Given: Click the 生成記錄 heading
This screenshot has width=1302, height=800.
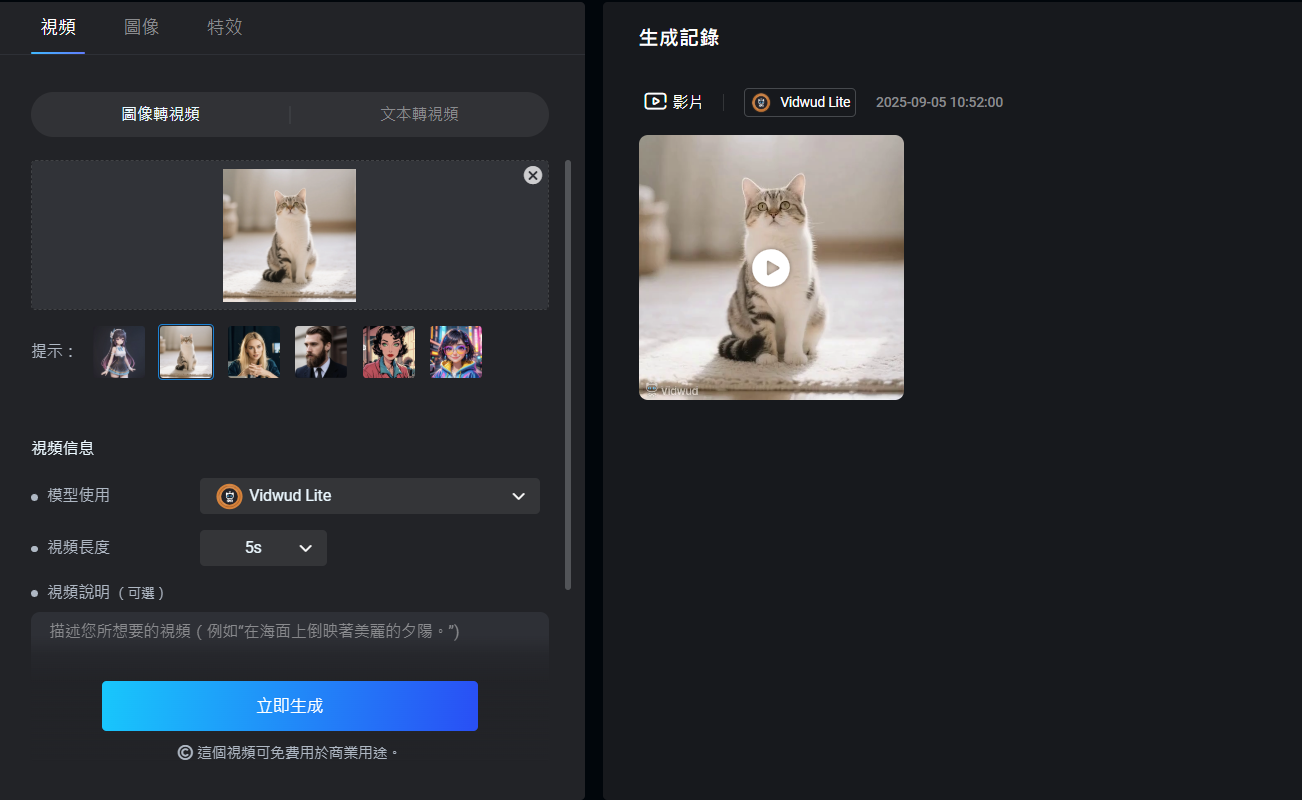Looking at the screenshot, I should [679, 38].
